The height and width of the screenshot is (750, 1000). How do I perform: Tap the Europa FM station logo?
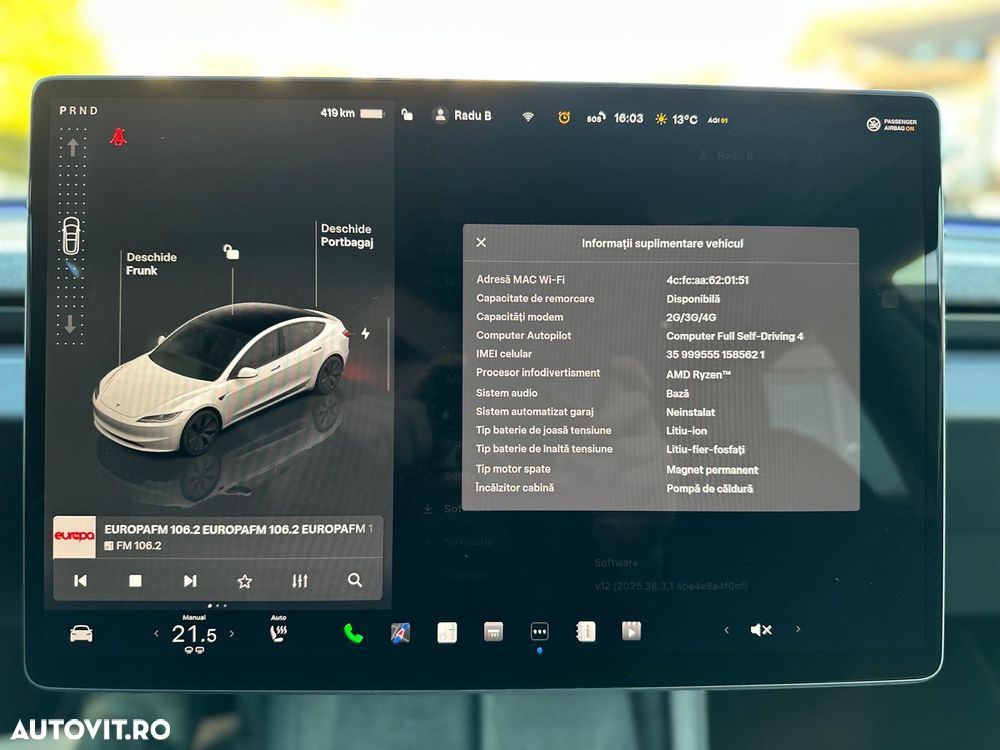pyautogui.click(x=74, y=537)
